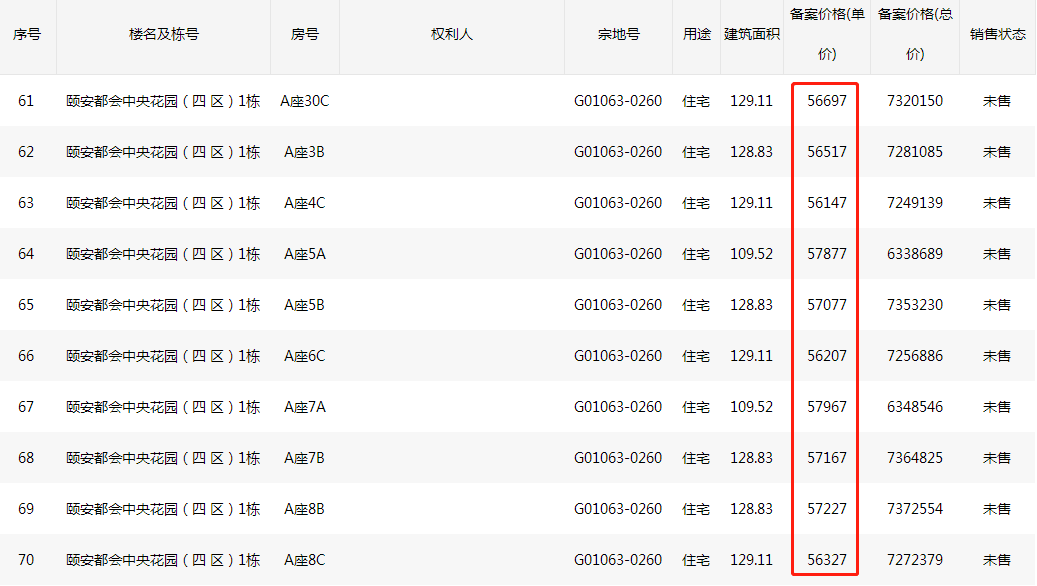Click the 宗地号 column header
Viewport: 1037px width, 586px height.
tap(618, 34)
